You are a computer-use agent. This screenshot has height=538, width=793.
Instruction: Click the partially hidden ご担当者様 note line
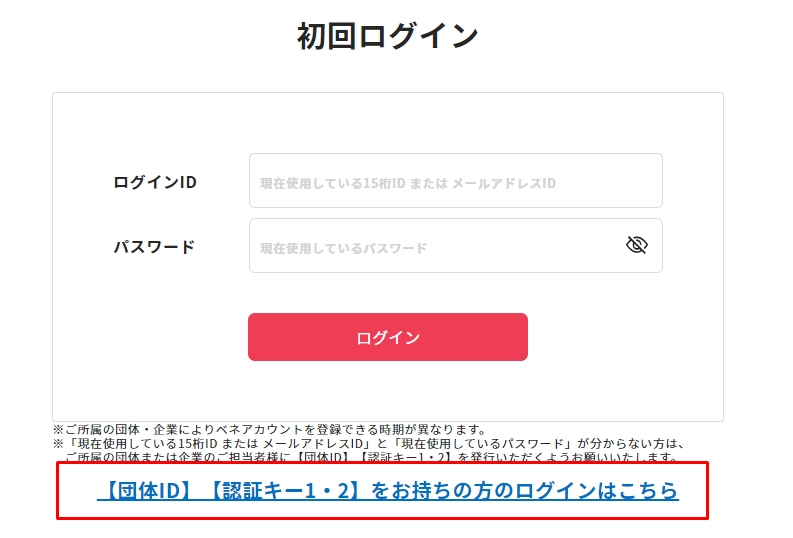[x=372, y=457]
